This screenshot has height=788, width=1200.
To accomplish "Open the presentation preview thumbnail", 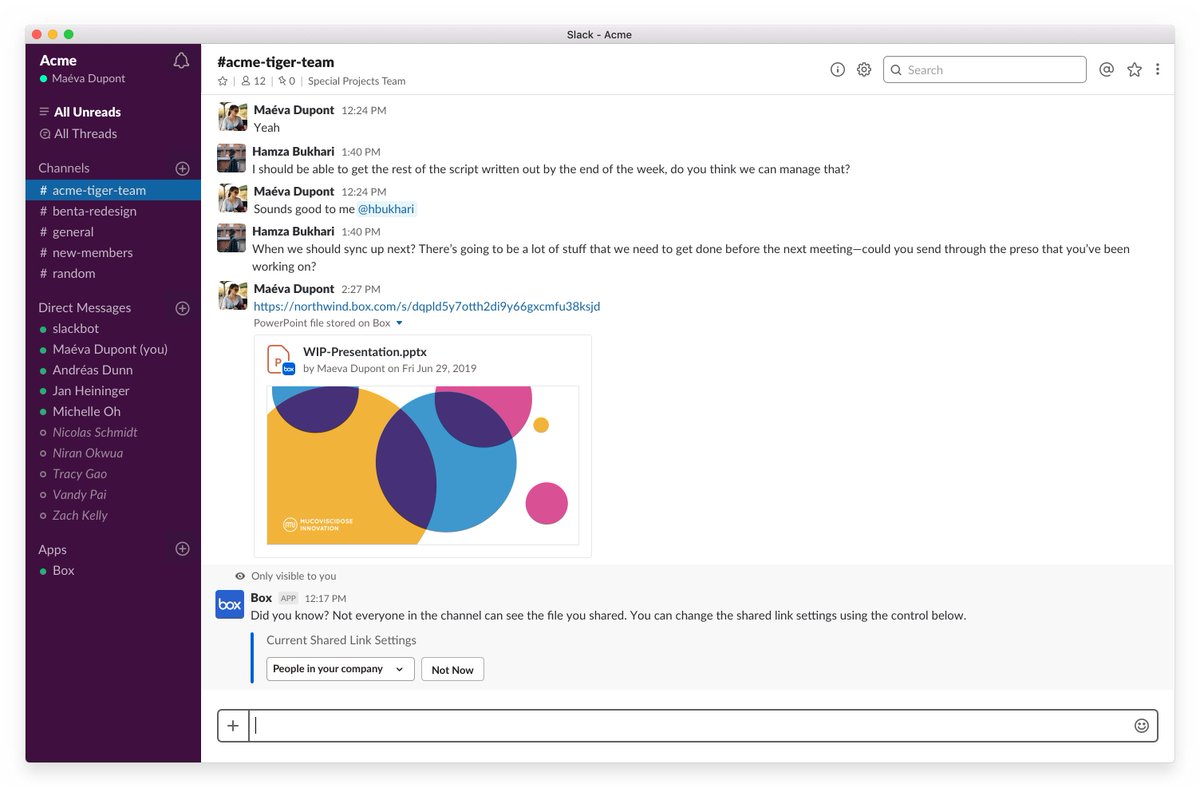I will 423,465.
